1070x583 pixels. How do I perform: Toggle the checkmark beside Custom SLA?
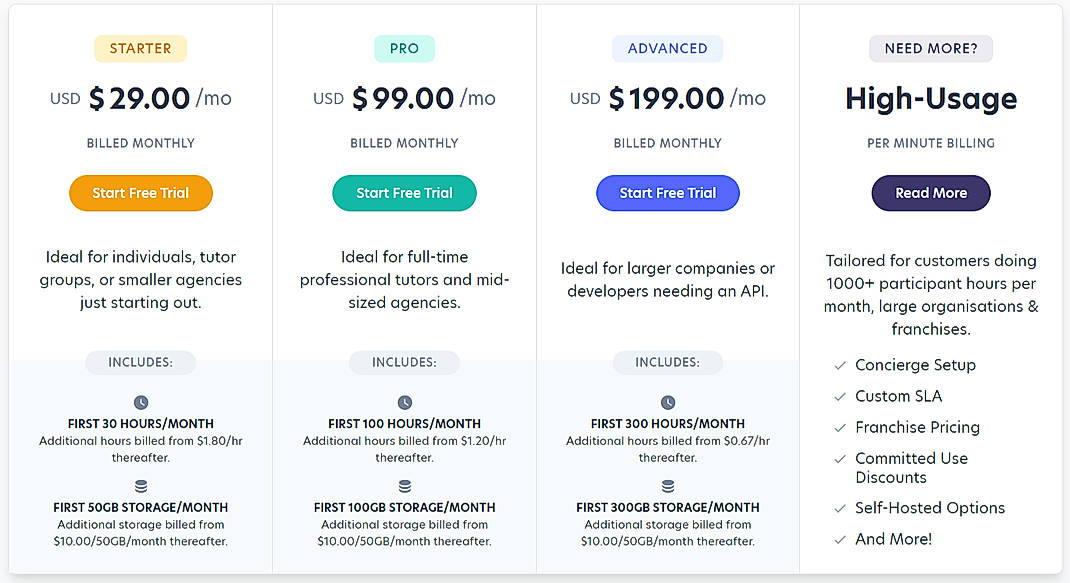[x=840, y=396]
